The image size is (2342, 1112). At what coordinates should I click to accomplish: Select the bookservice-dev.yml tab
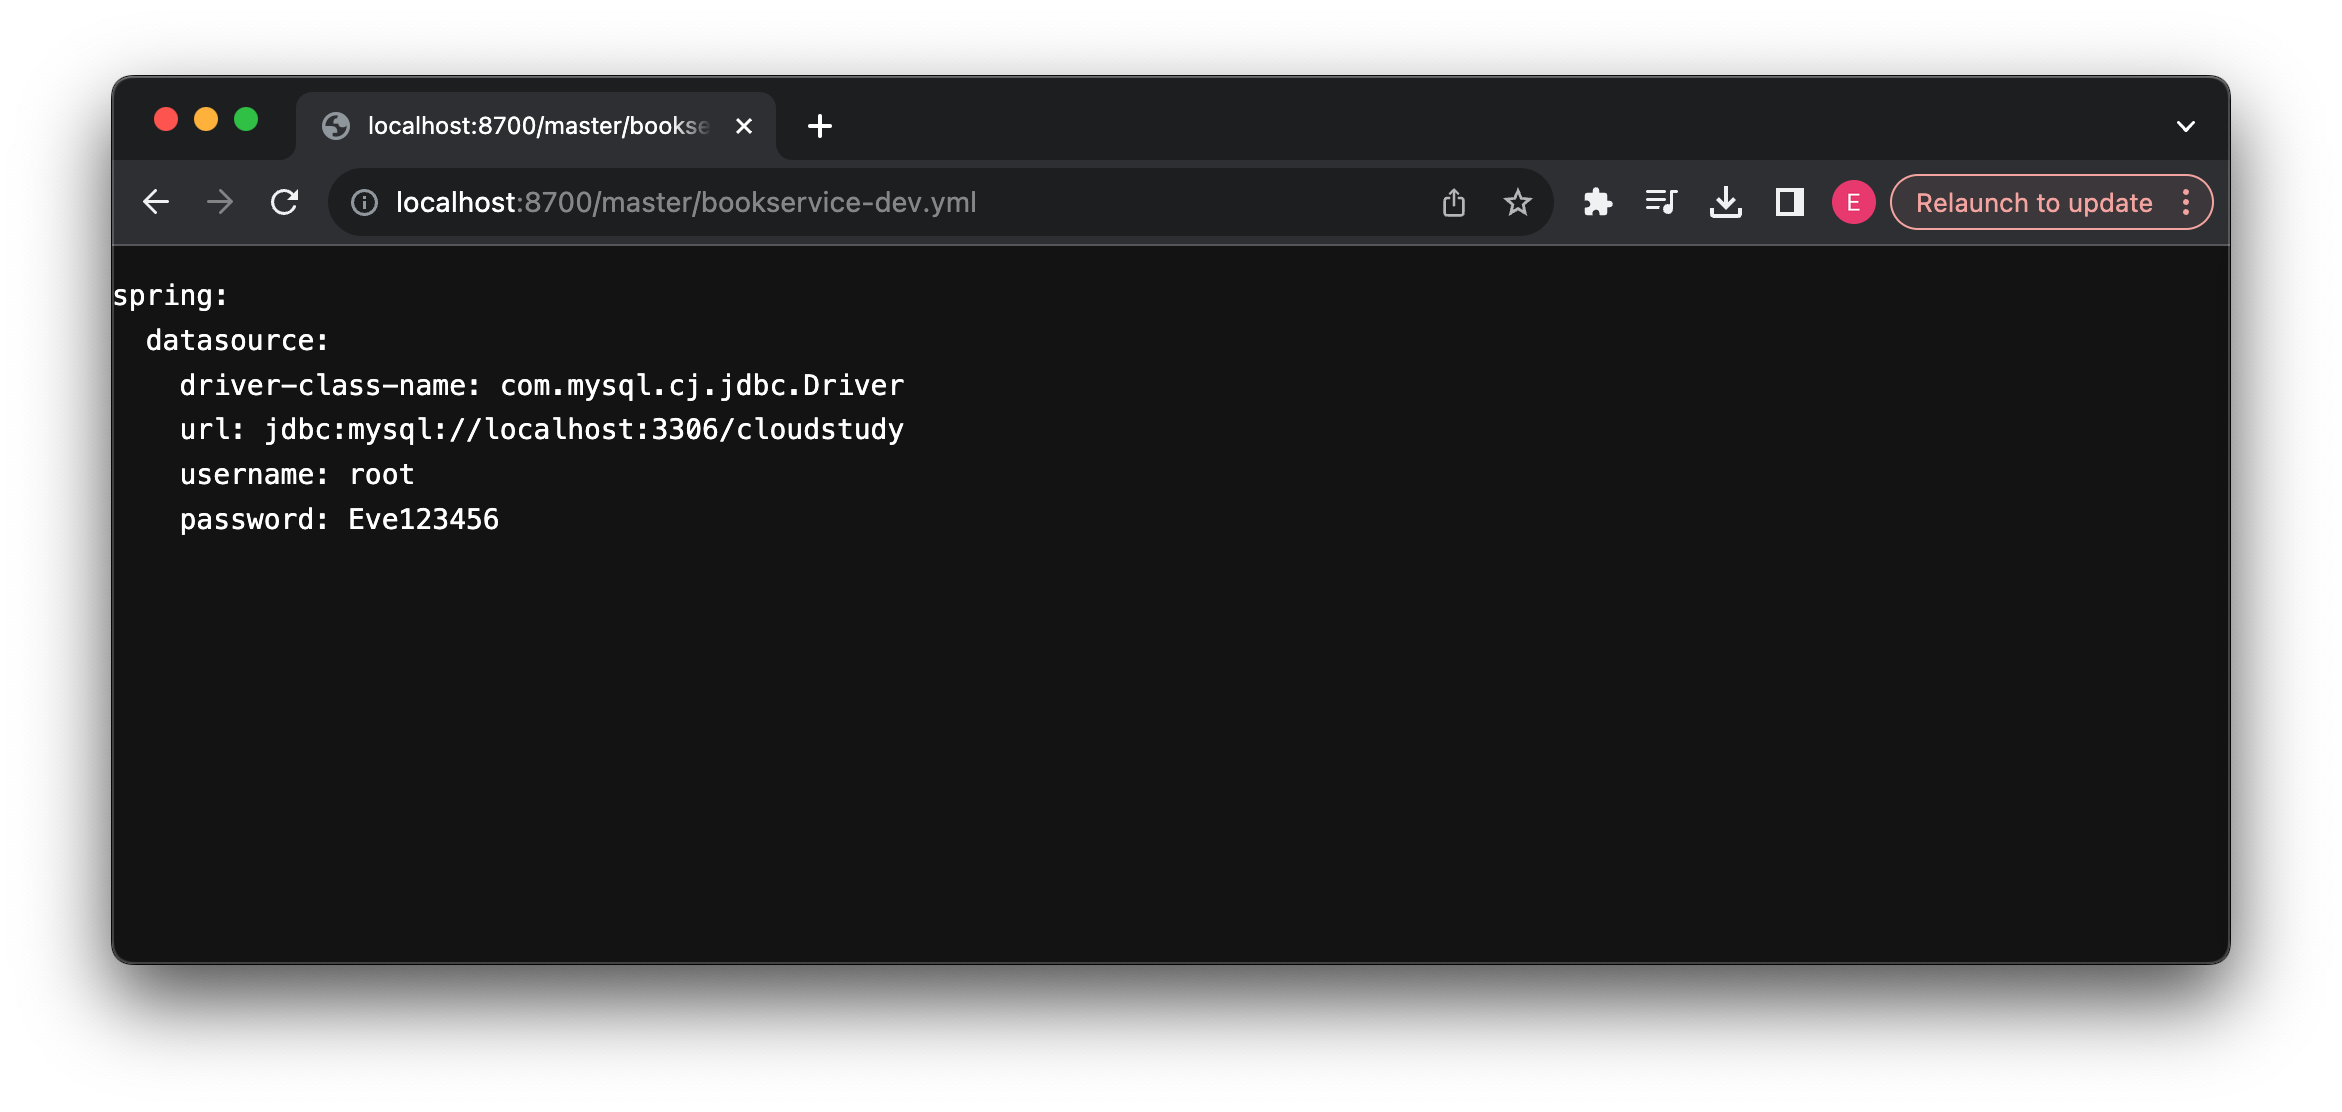[520, 125]
